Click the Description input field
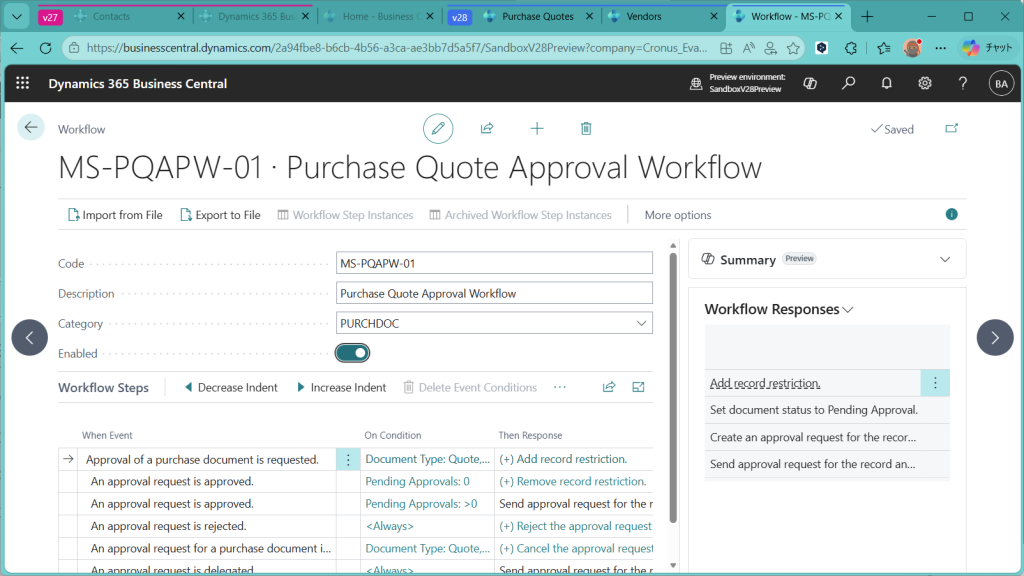1024x576 pixels. click(x=494, y=294)
